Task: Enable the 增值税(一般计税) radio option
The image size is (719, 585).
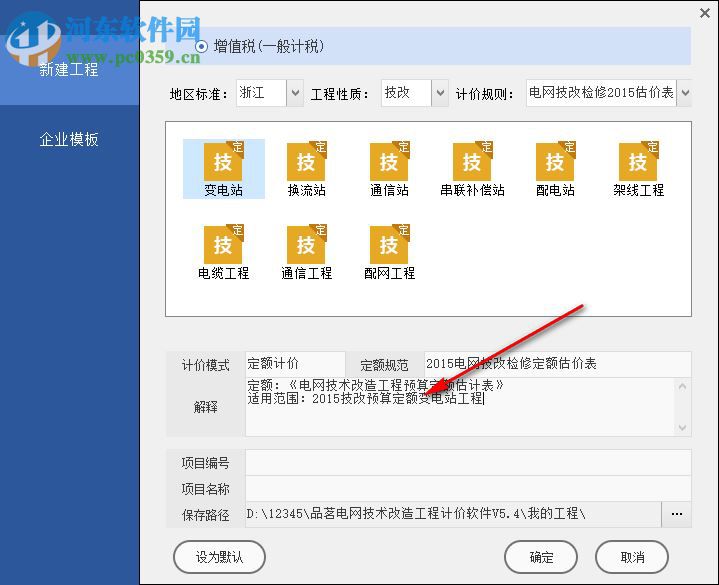Action: coord(201,46)
